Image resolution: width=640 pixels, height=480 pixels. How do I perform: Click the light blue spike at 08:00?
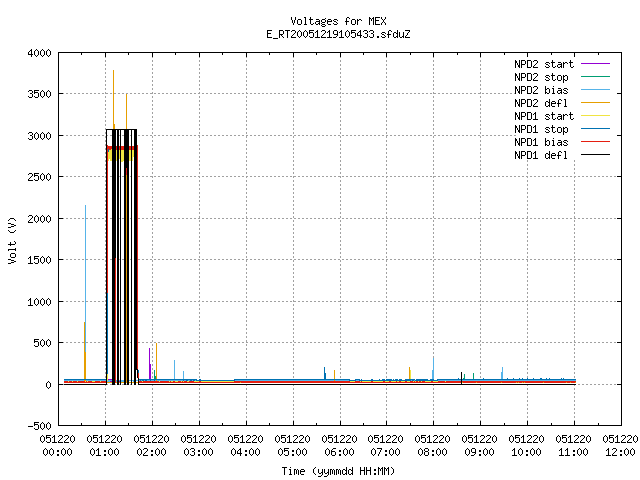point(433,367)
